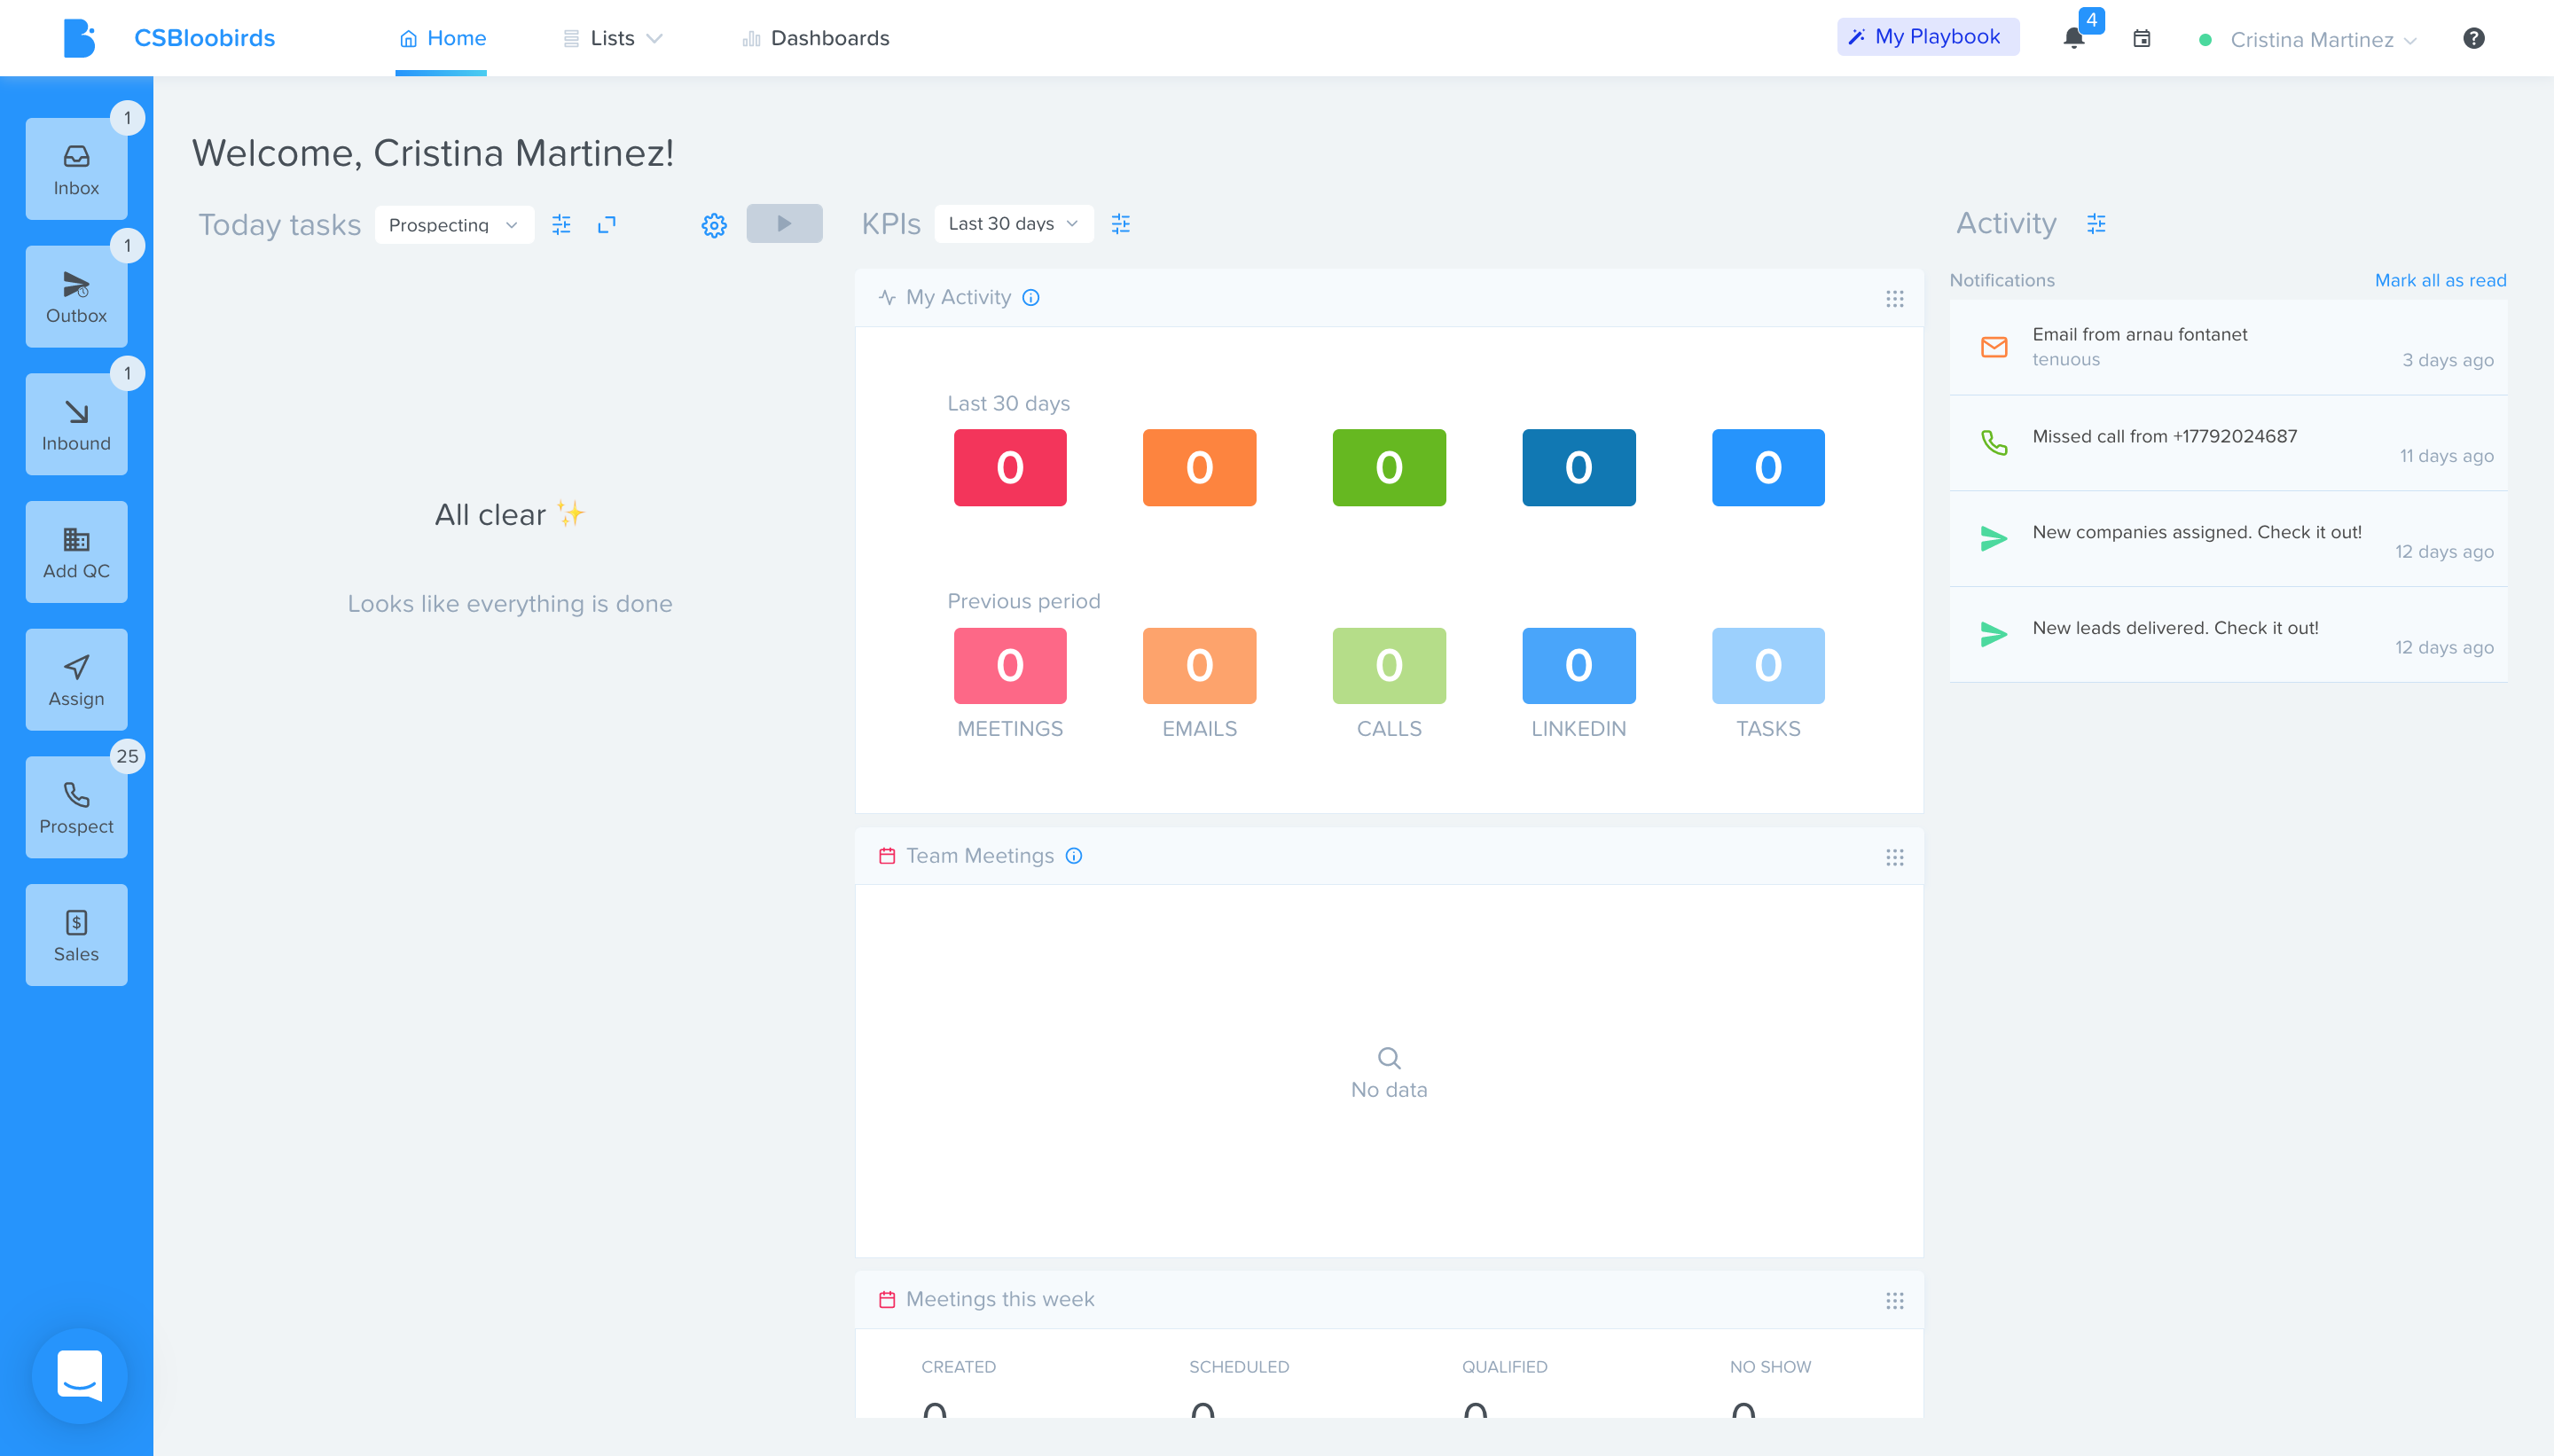Open the Assign sidebar section
Screen dimensions: 2554x1456
(76, 680)
